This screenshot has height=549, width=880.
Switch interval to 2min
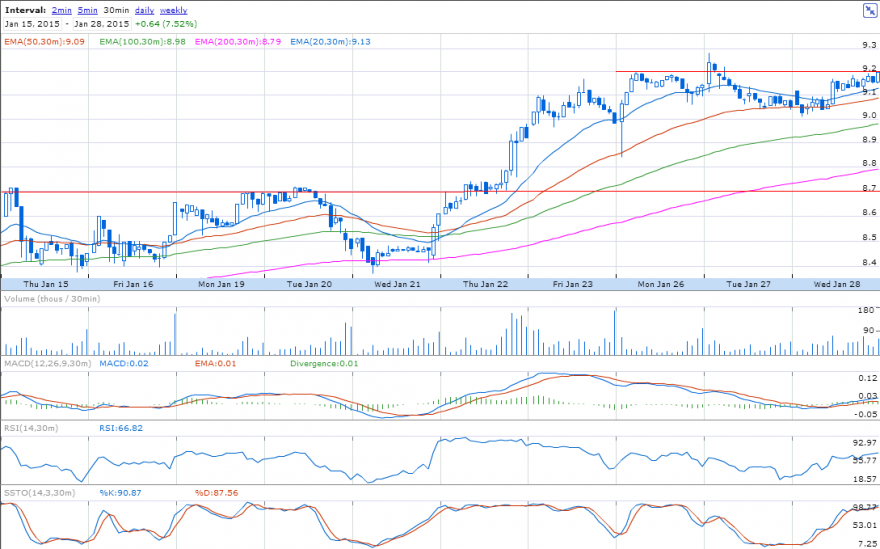pos(62,10)
